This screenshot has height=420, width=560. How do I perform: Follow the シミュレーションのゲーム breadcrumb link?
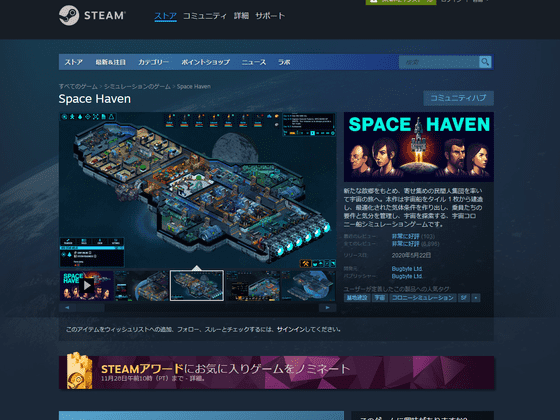pyautogui.click(x=137, y=86)
